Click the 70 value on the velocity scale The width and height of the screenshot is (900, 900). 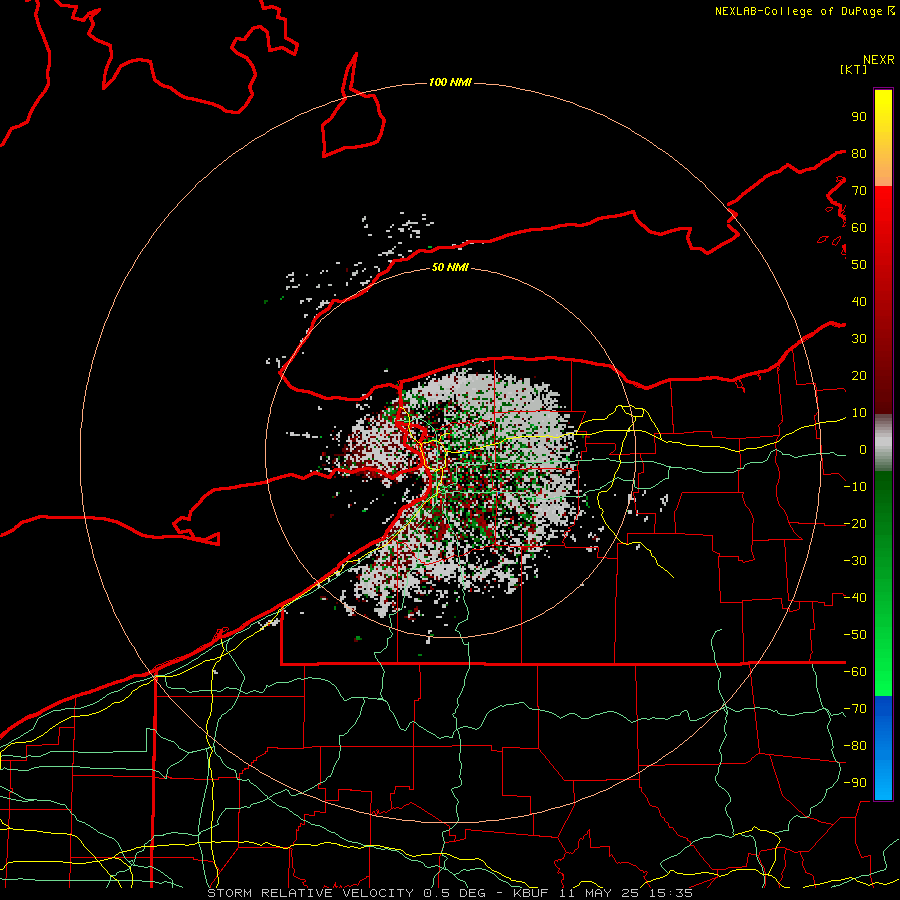(x=859, y=191)
